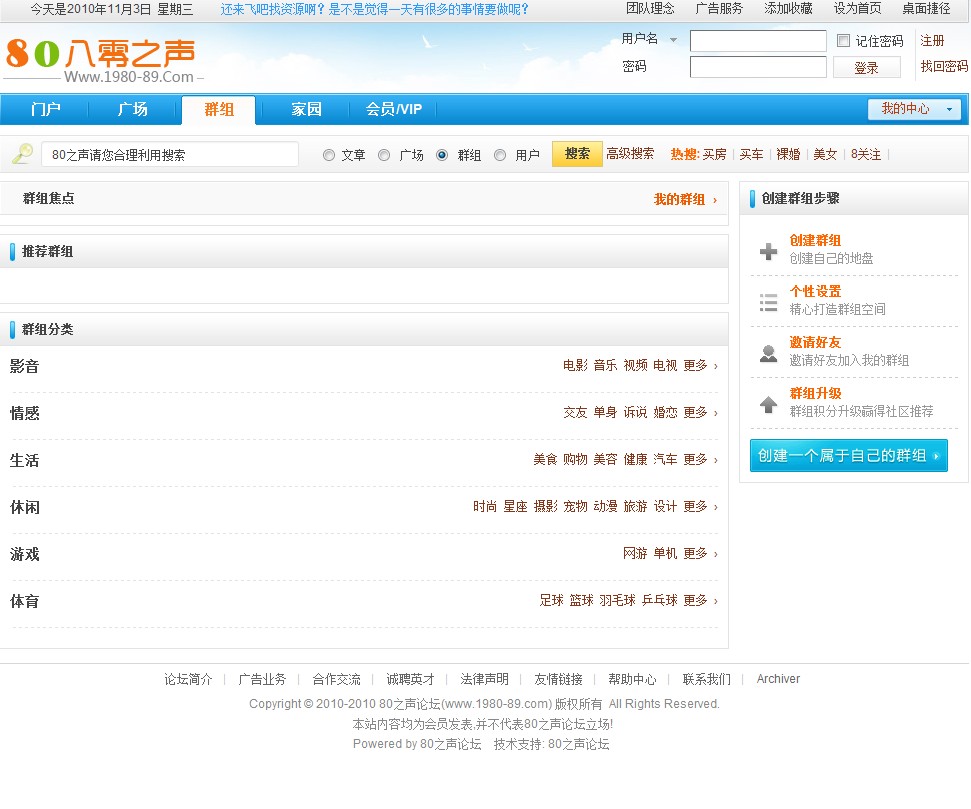
Task: Open the 注册 register link
Action: pos(932,41)
